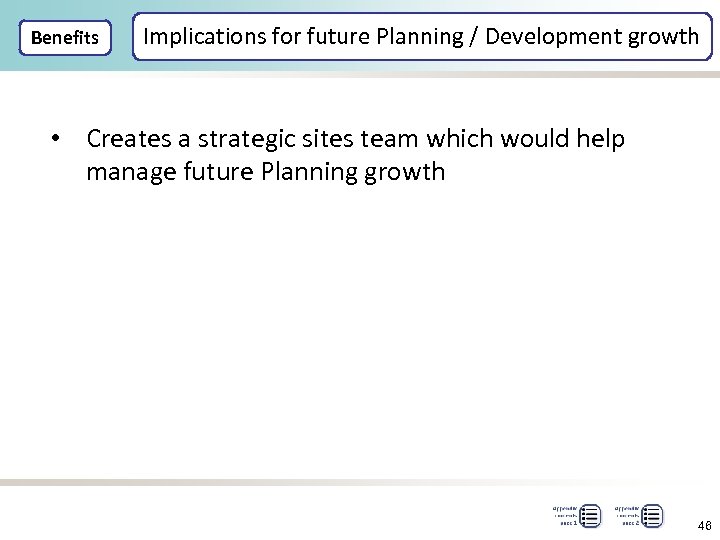Open the appendix contents section 1 icon
The width and height of the screenshot is (720, 540).
click(x=590, y=516)
